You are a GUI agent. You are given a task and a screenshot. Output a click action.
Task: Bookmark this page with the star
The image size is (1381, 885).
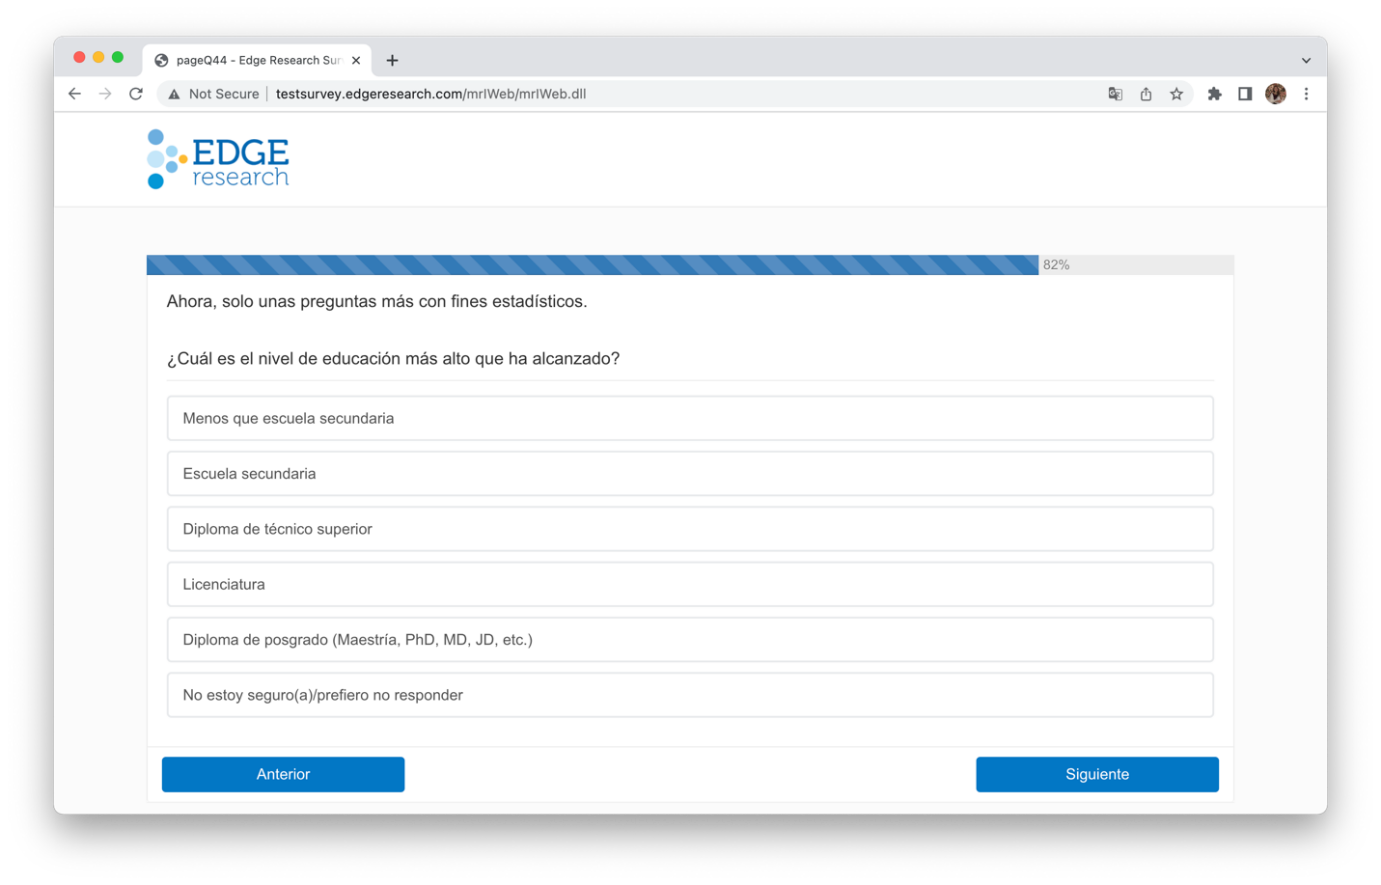pos(1176,94)
